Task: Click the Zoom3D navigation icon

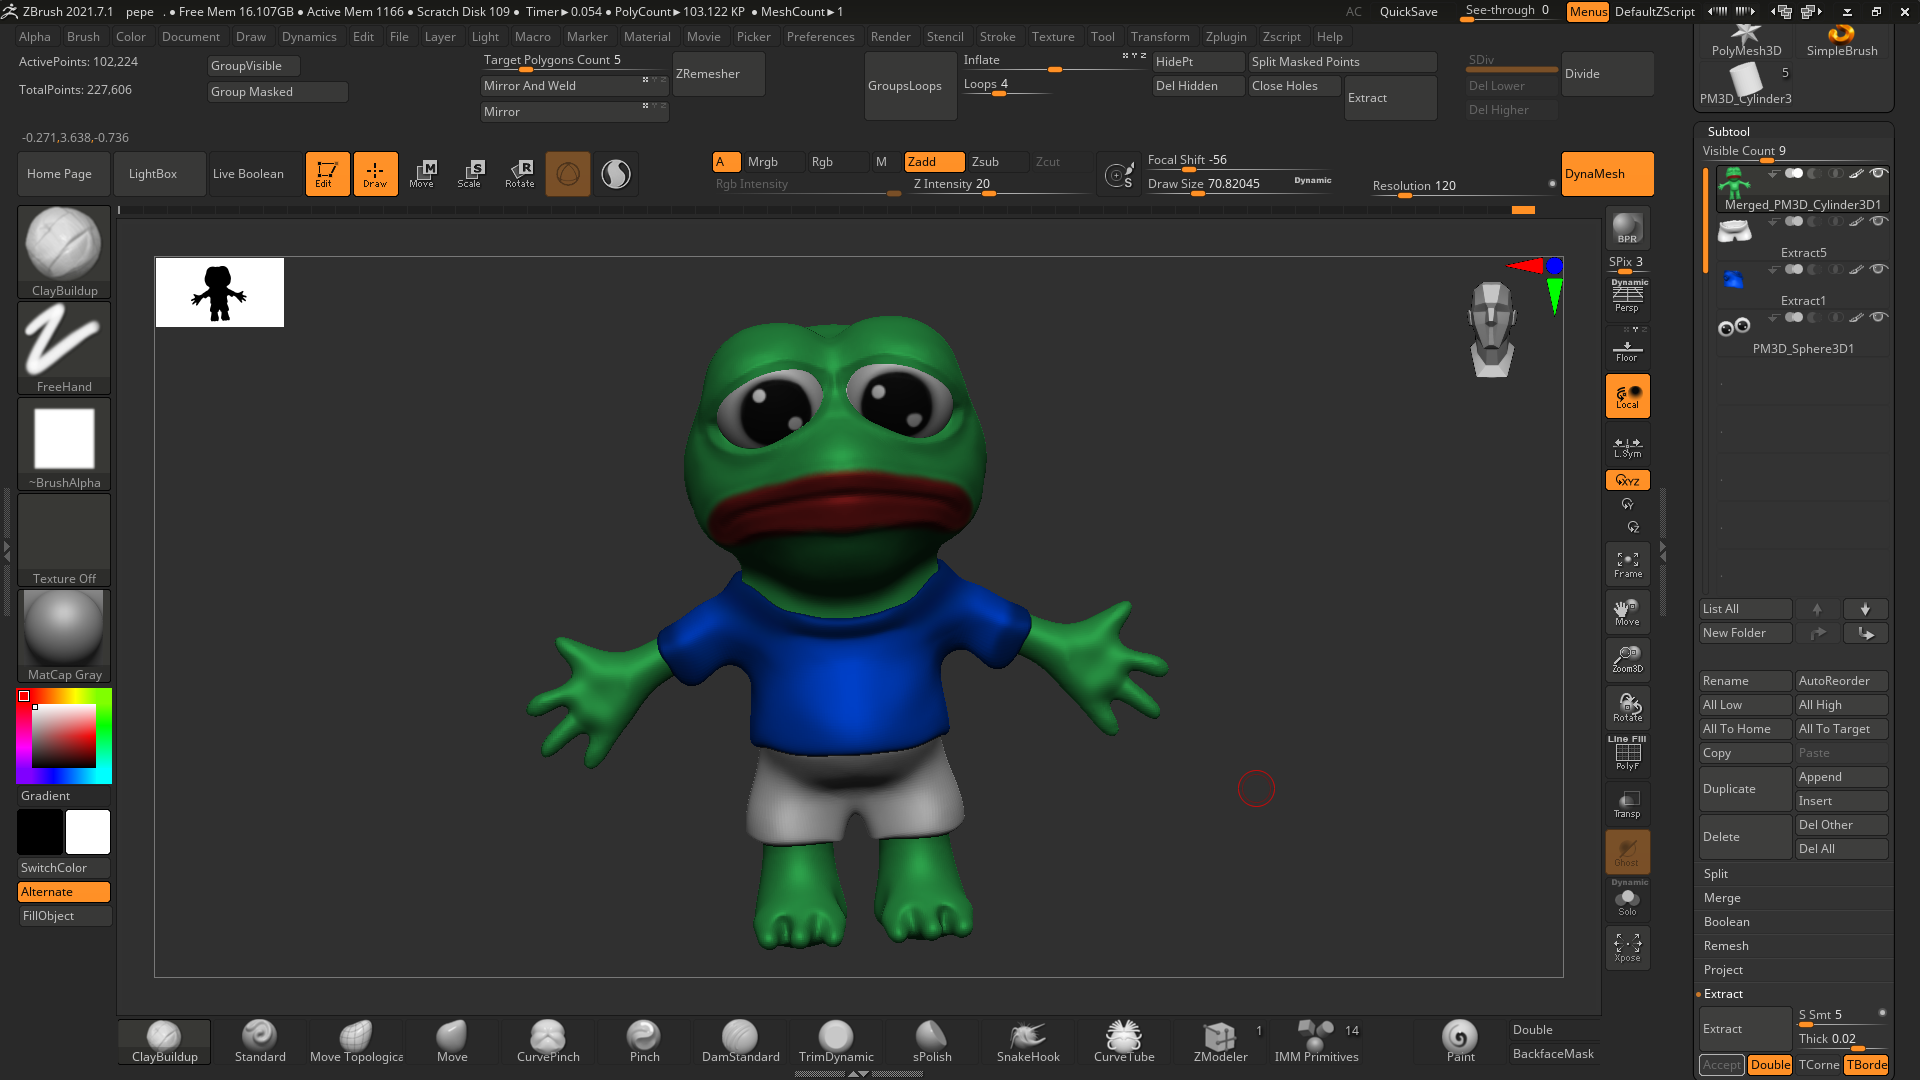Action: 1627,659
